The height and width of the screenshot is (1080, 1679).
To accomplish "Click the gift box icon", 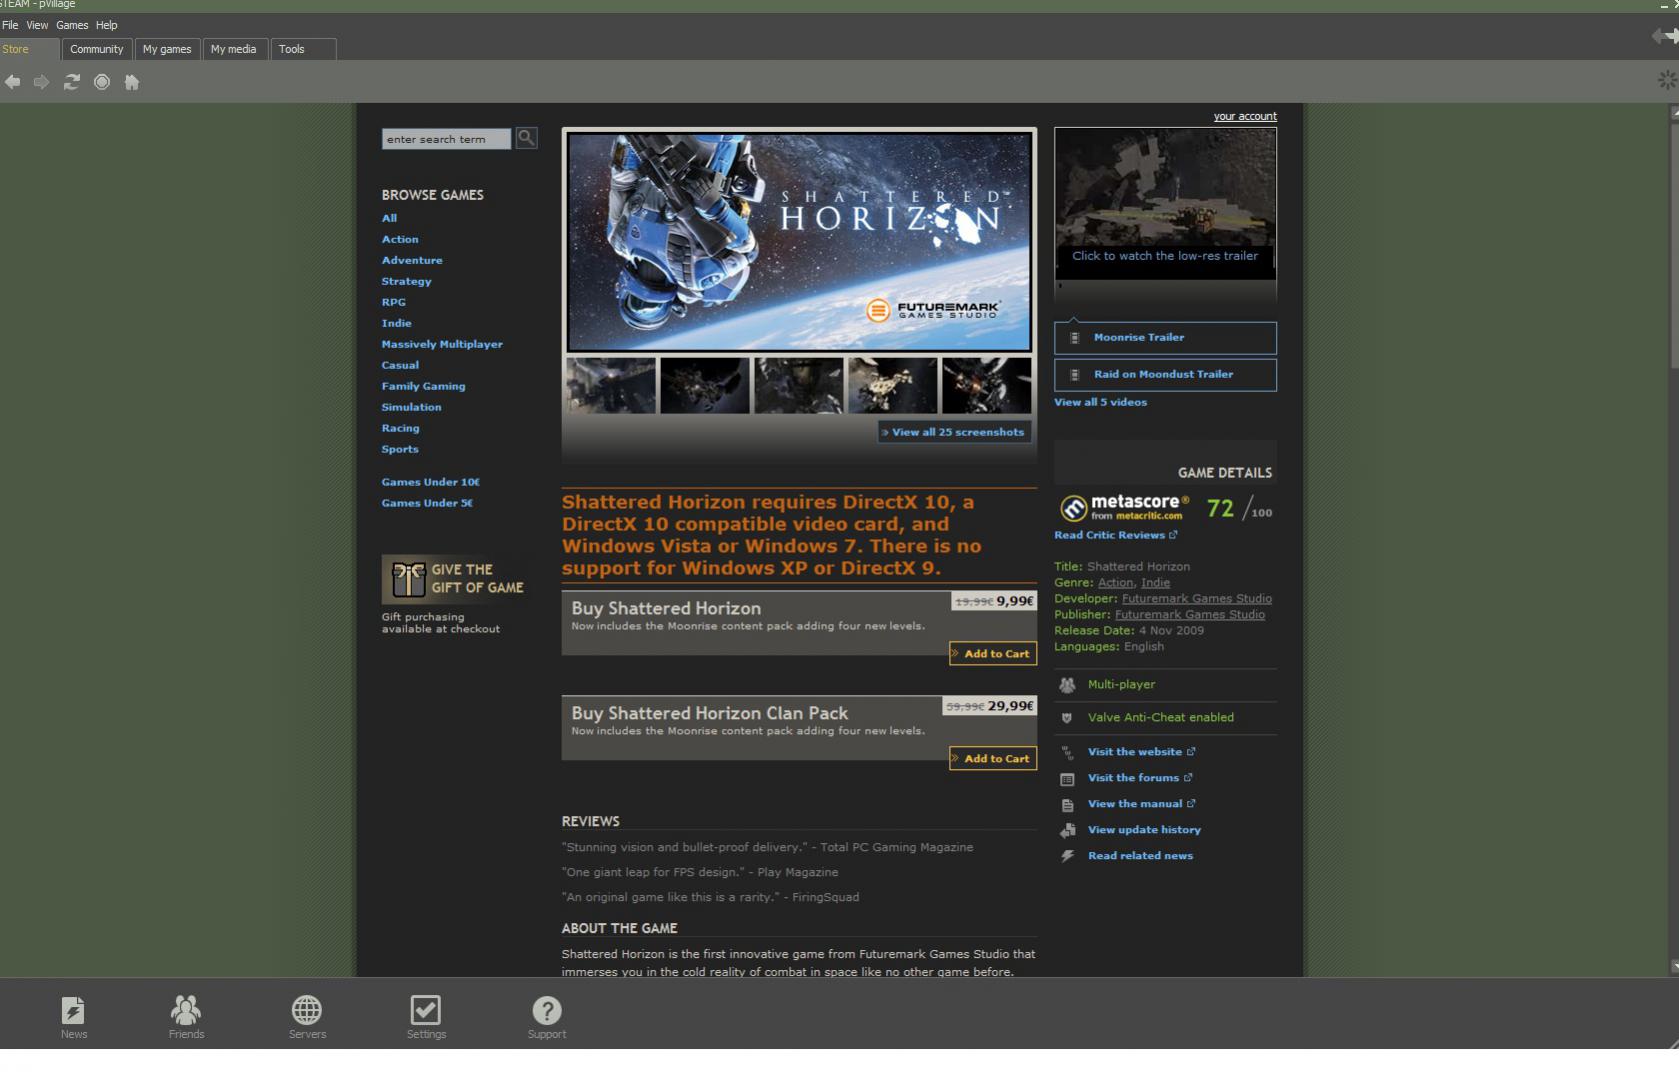I will pos(408,579).
